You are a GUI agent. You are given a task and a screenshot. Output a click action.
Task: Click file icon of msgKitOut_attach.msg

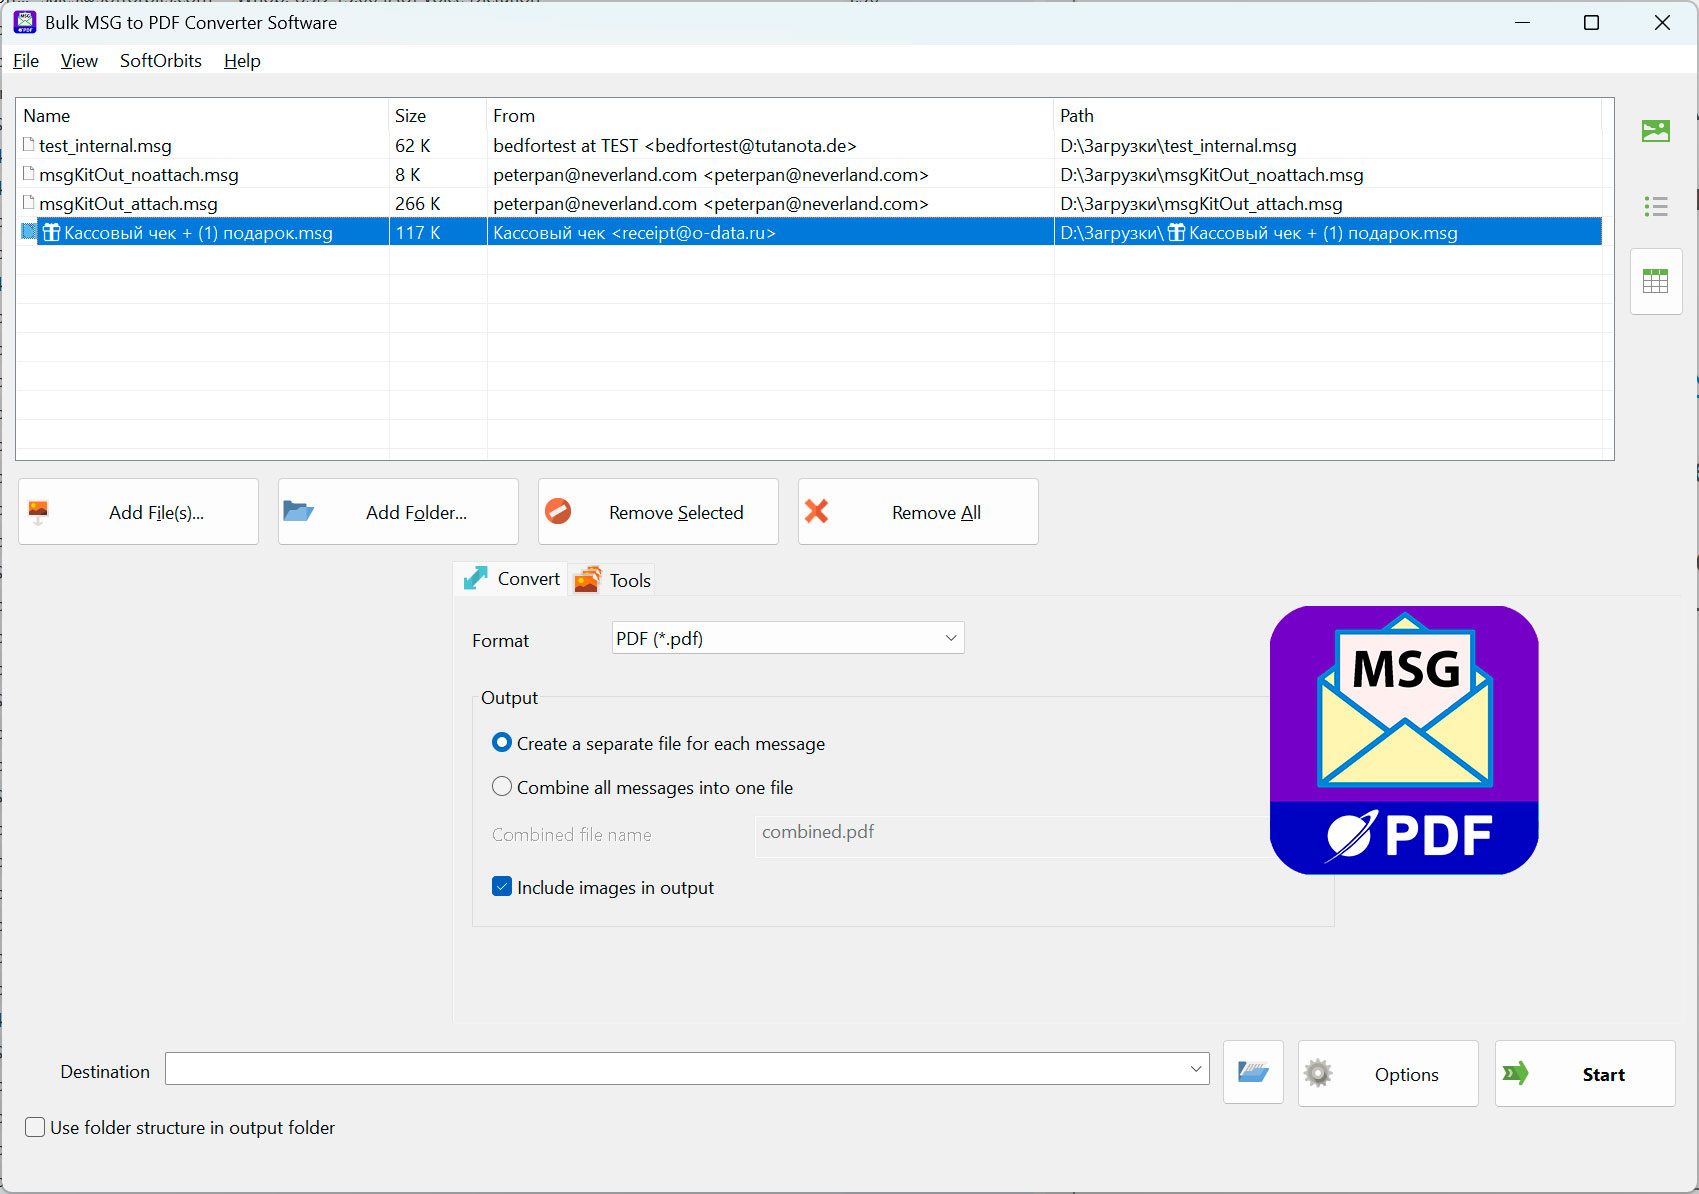click(29, 203)
